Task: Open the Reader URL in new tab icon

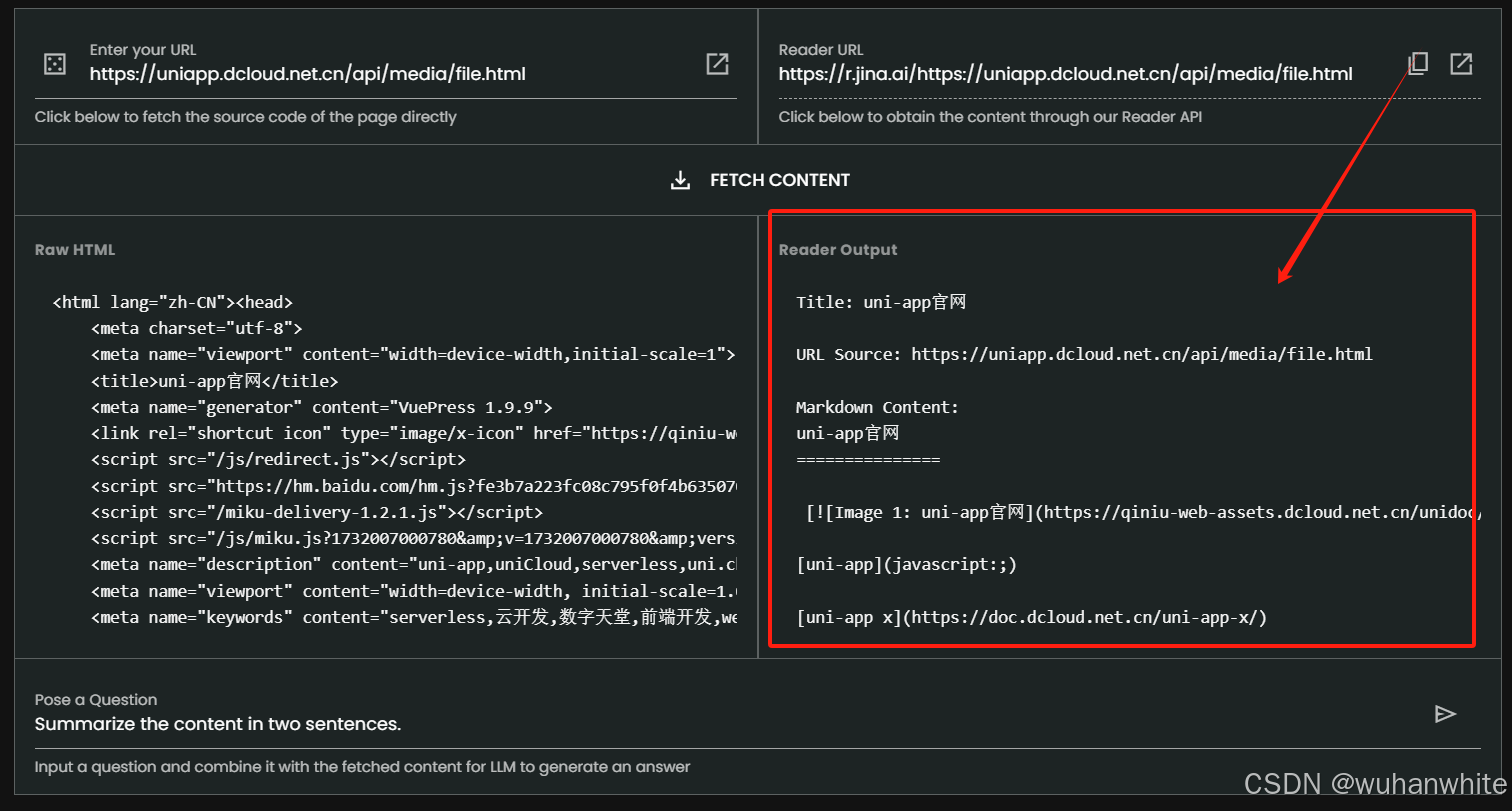Action: pyautogui.click(x=1461, y=64)
